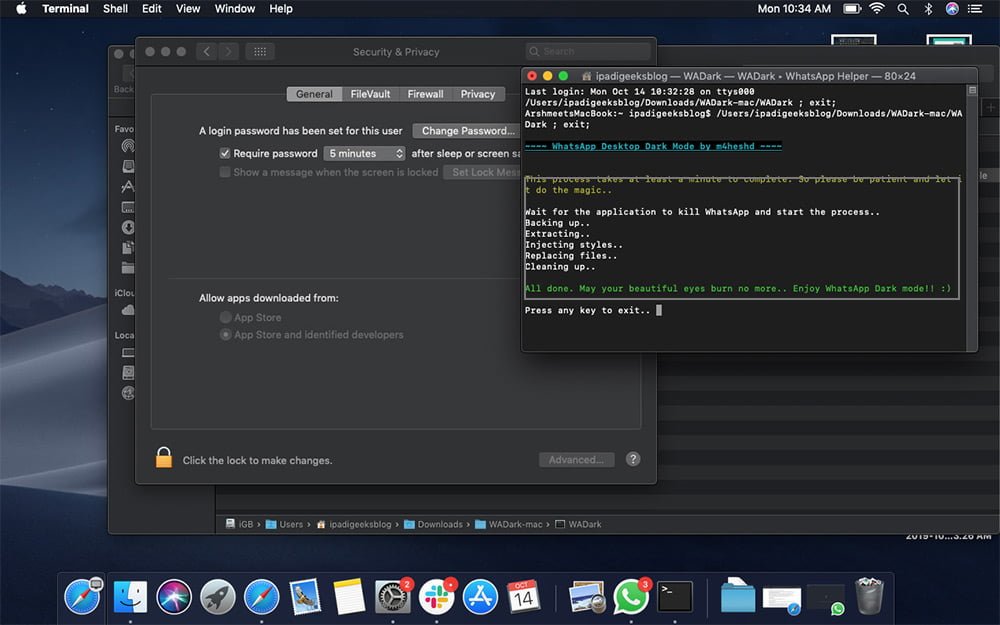
Task: Open the Window menu
Action: [235, 9]
